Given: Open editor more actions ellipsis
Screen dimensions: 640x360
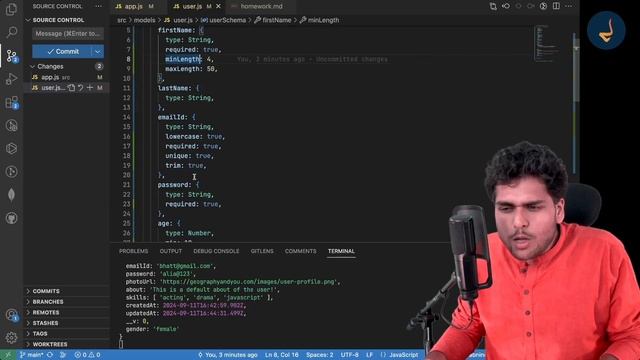Looking at the screenshot, I should pos(569,6).
